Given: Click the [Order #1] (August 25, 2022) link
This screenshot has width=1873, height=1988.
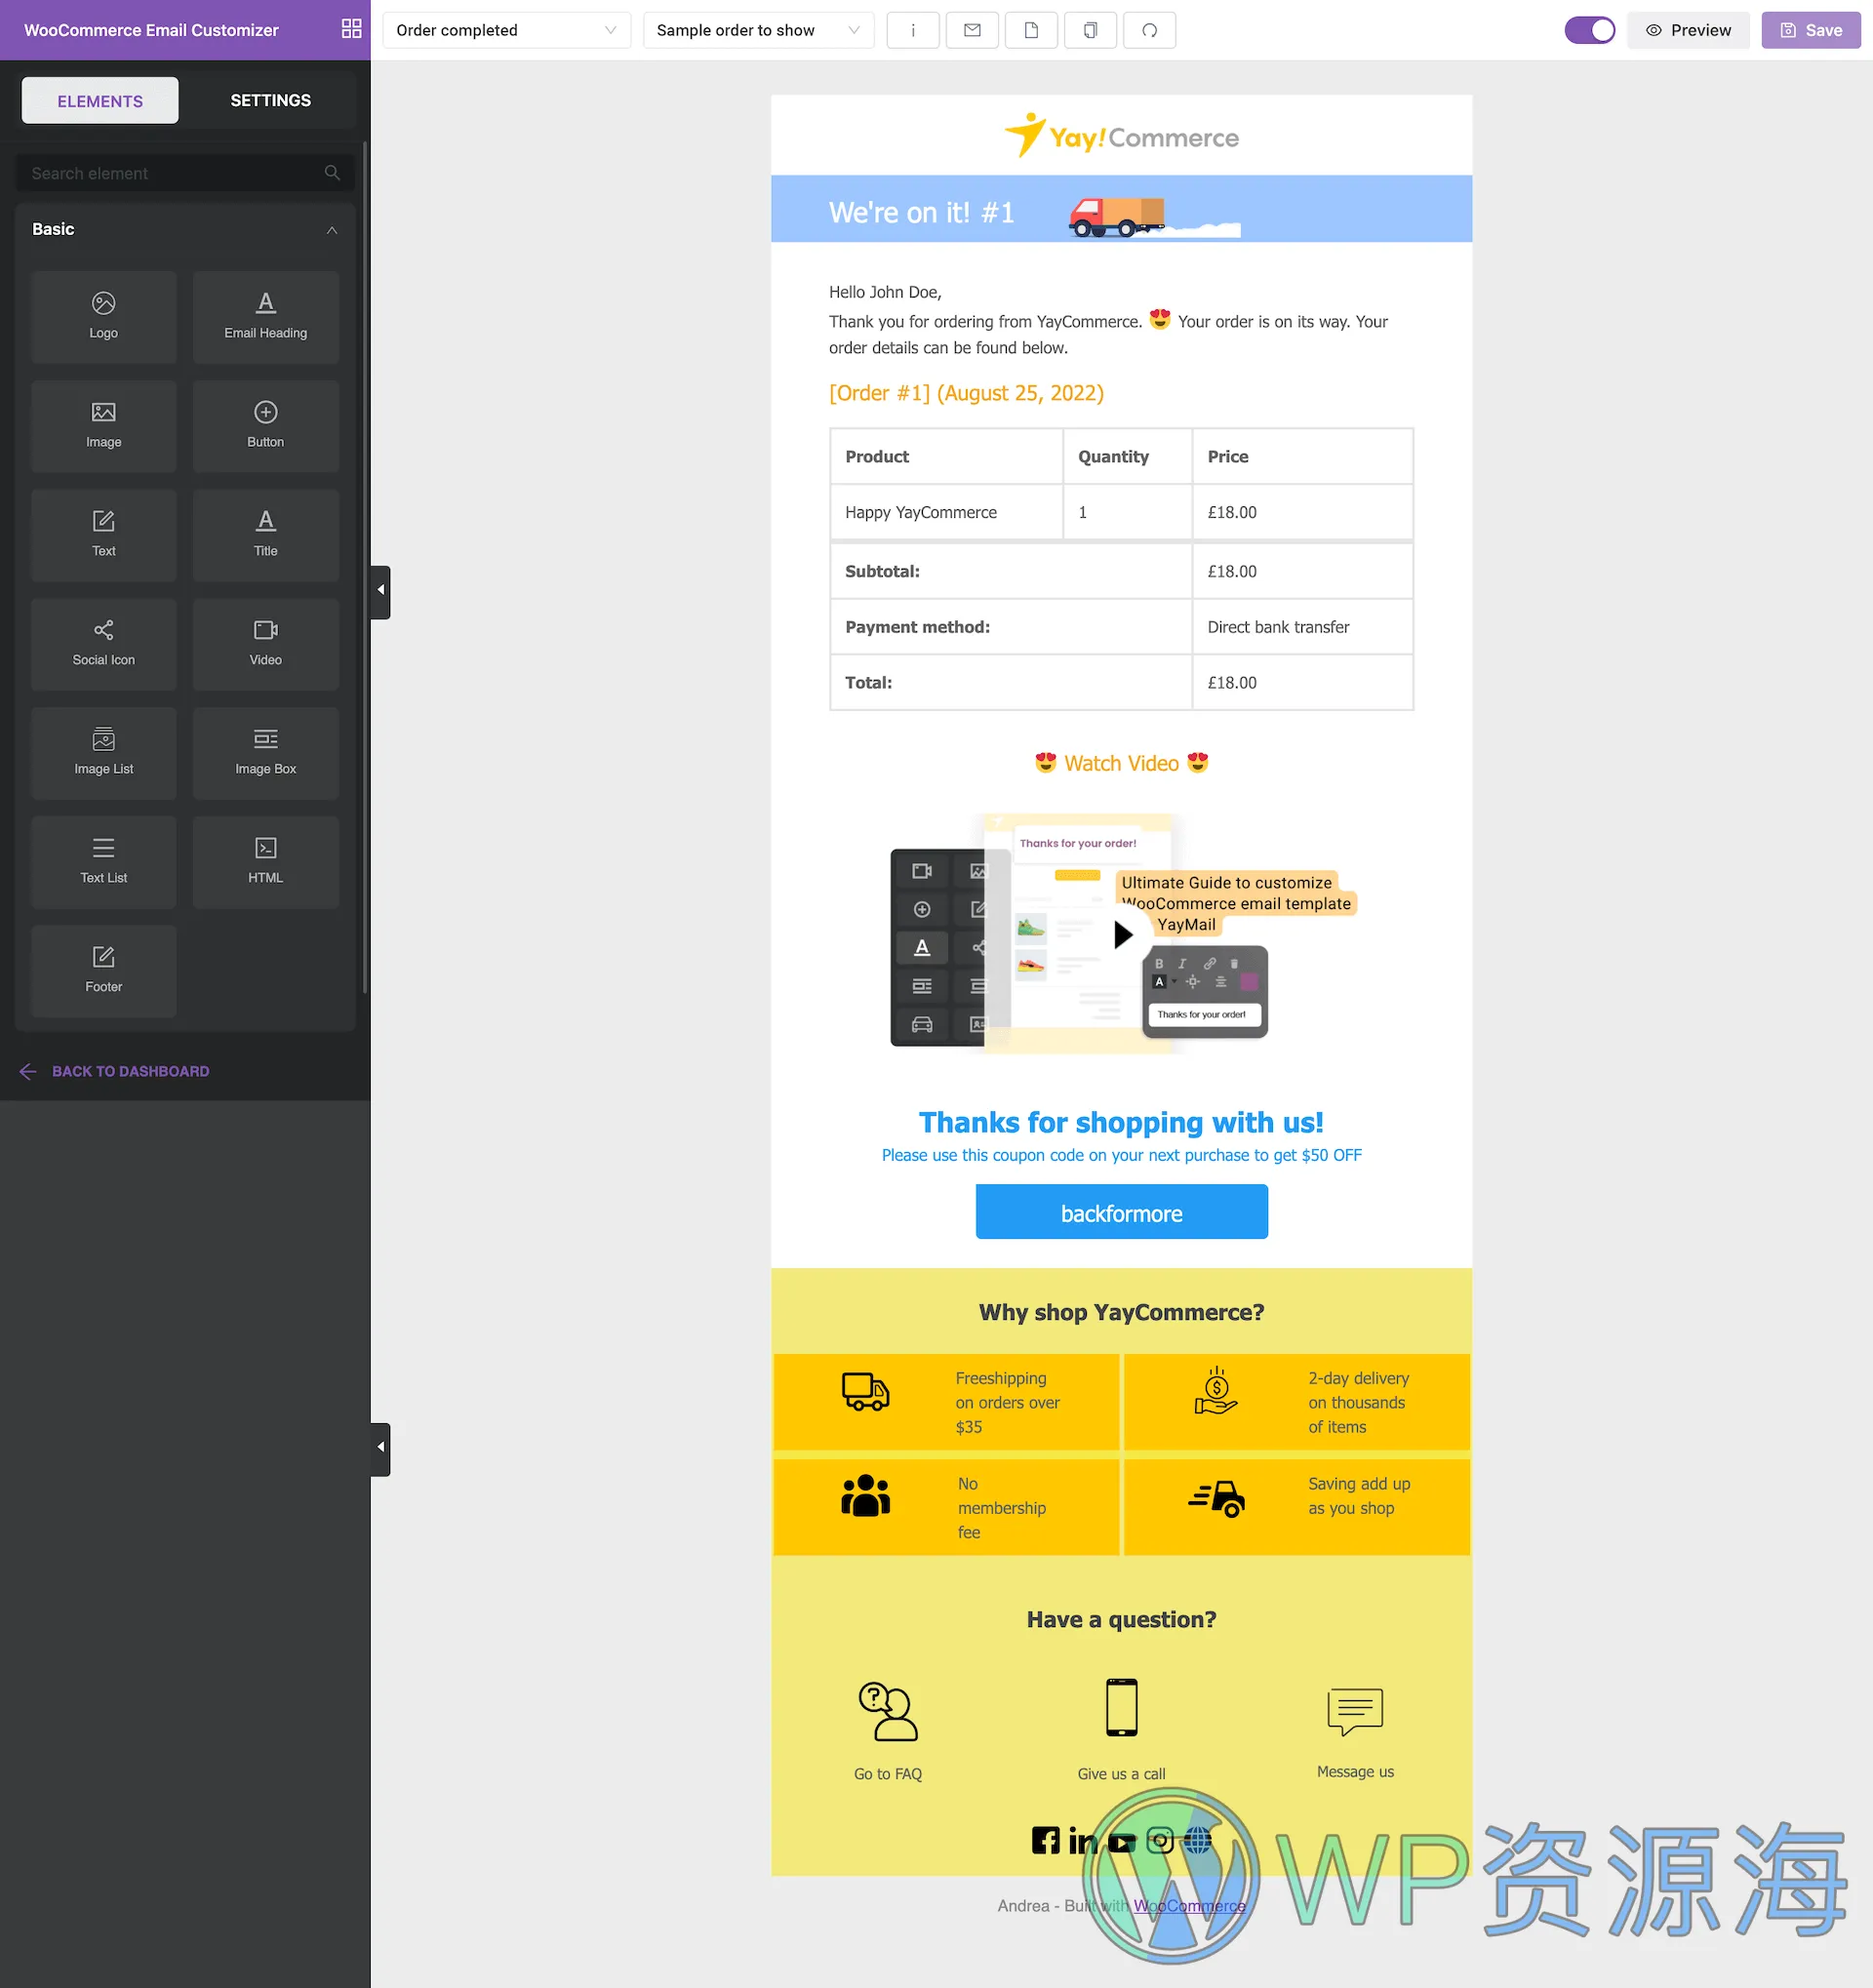Looking at the screenshot, I should [966, 393].
